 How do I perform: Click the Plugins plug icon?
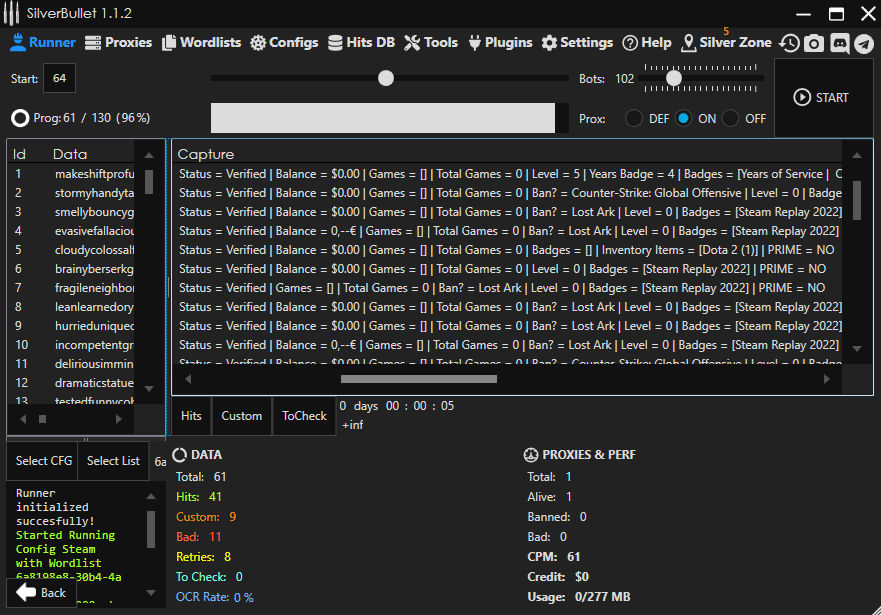(x=472, y=43)
